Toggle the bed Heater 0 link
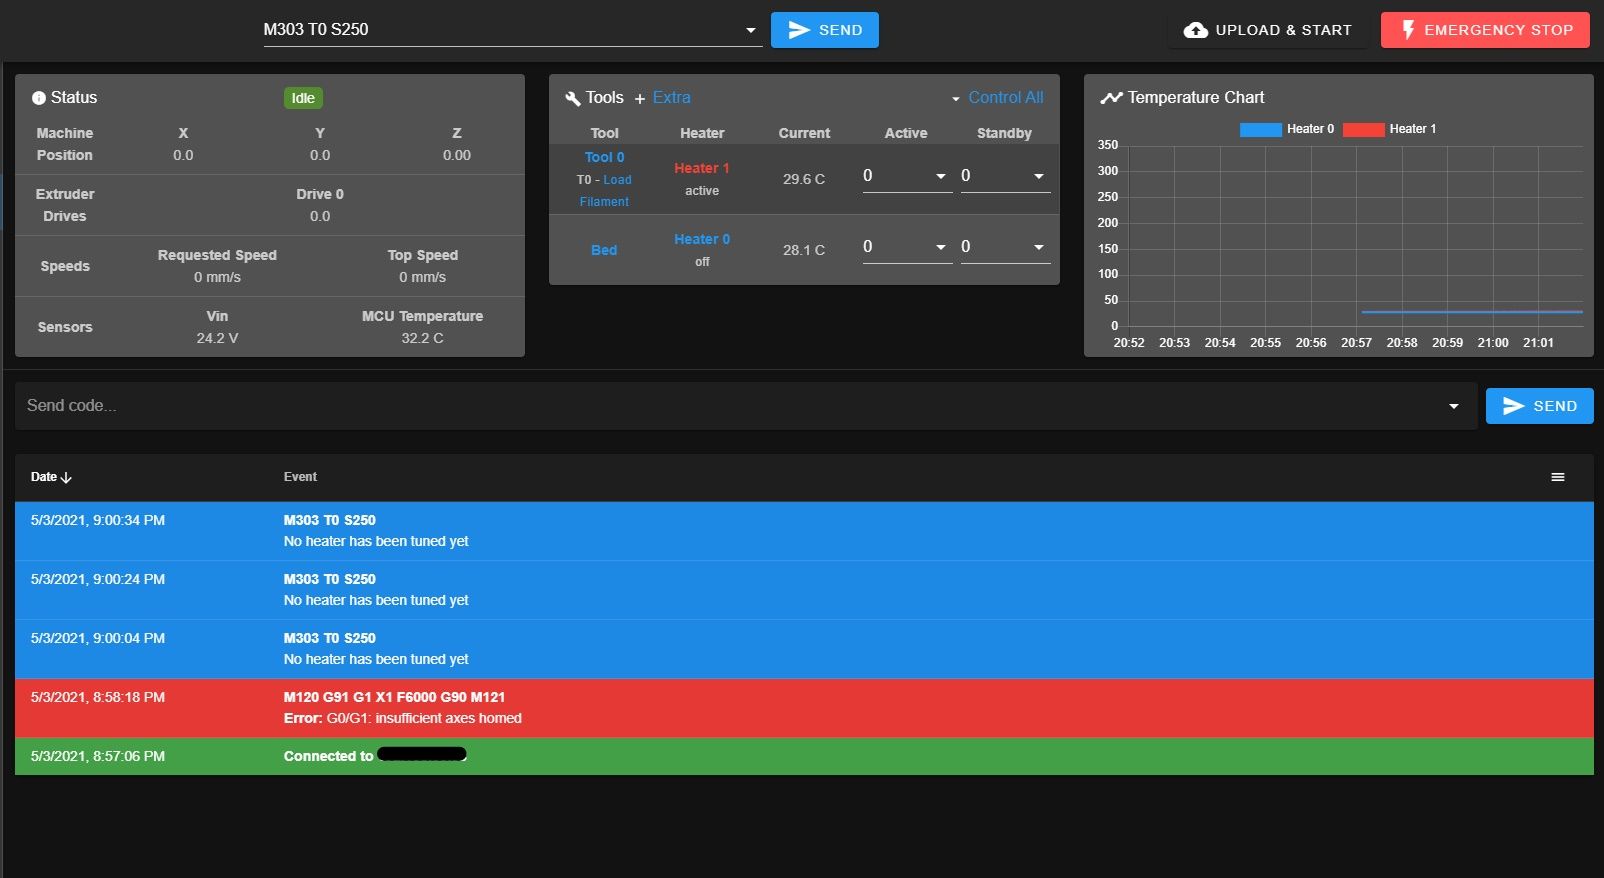Image resolution: width=1604 pixels, height=878 pixels. coord(702,239)
